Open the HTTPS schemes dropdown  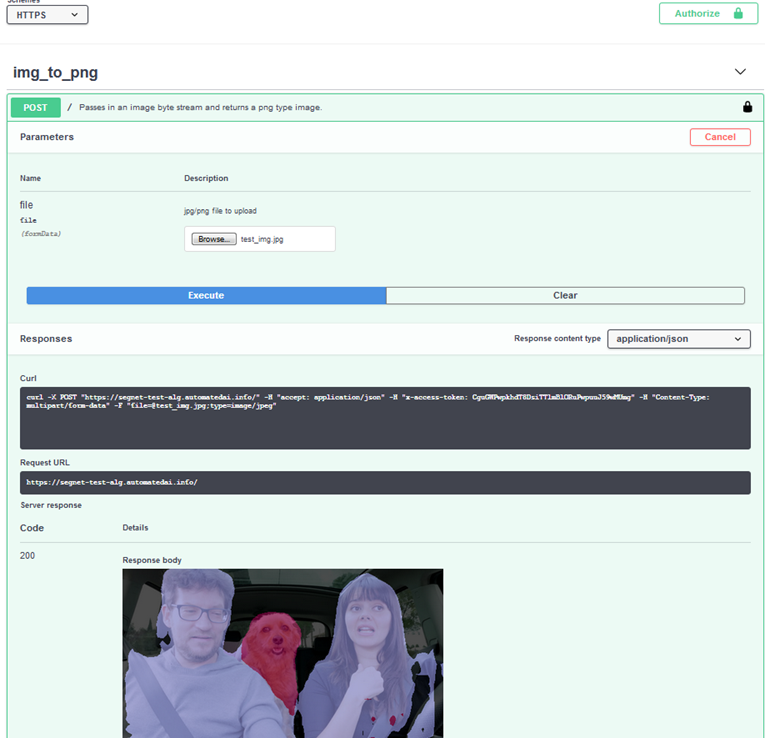47,15
